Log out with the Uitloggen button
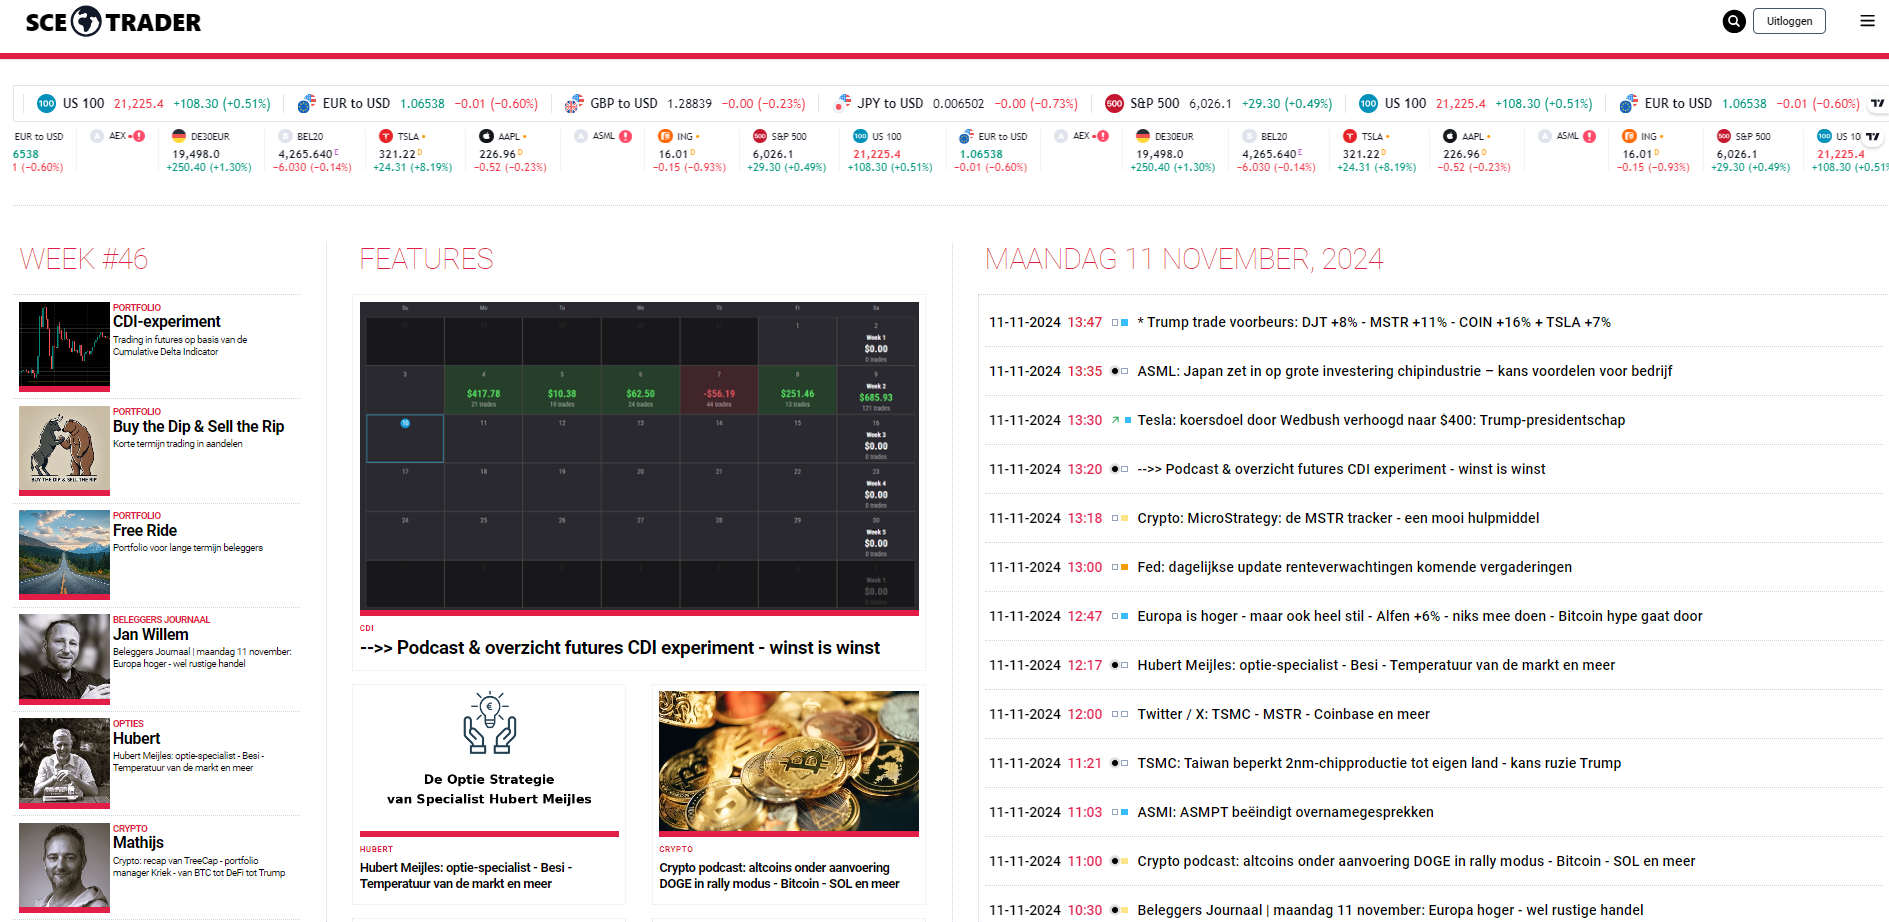Viewport: 1889px width, 922px height. point(1789,21)
